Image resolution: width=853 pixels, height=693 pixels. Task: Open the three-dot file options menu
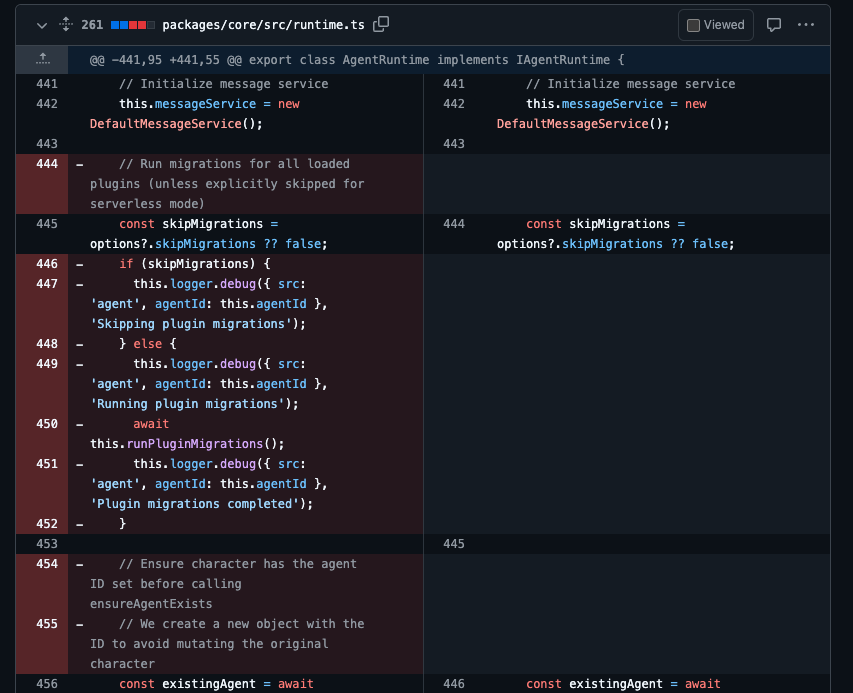point(805,25)
